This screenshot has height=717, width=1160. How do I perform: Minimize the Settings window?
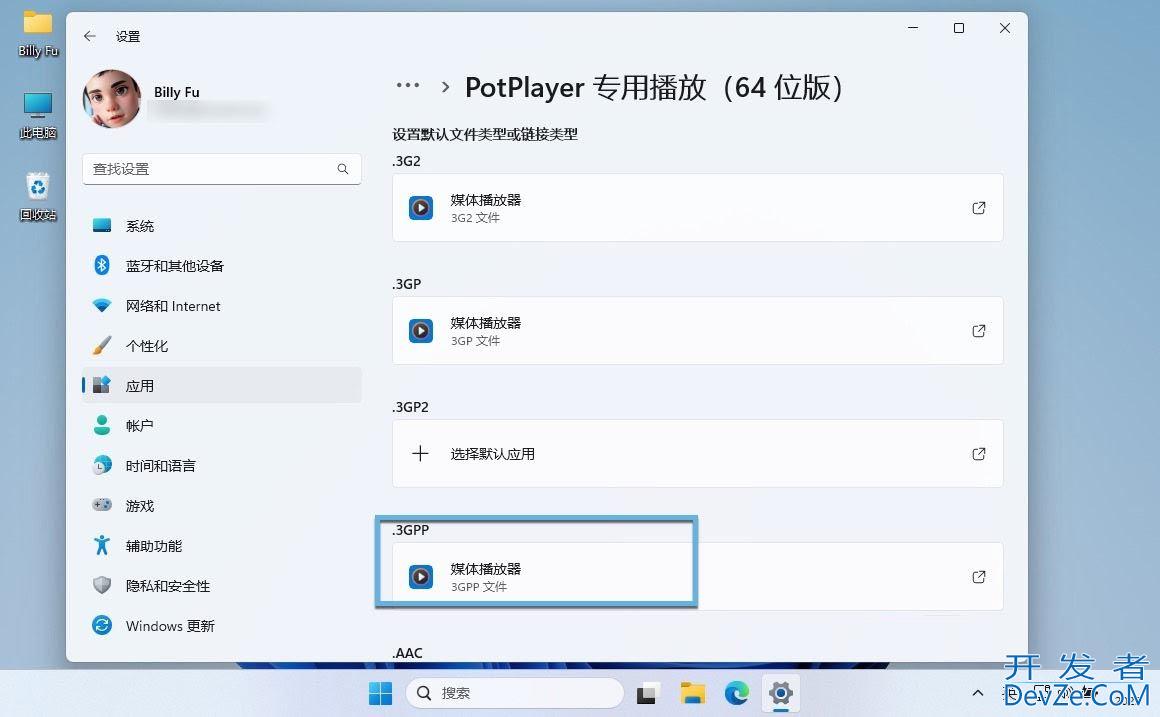pos(913,28)
